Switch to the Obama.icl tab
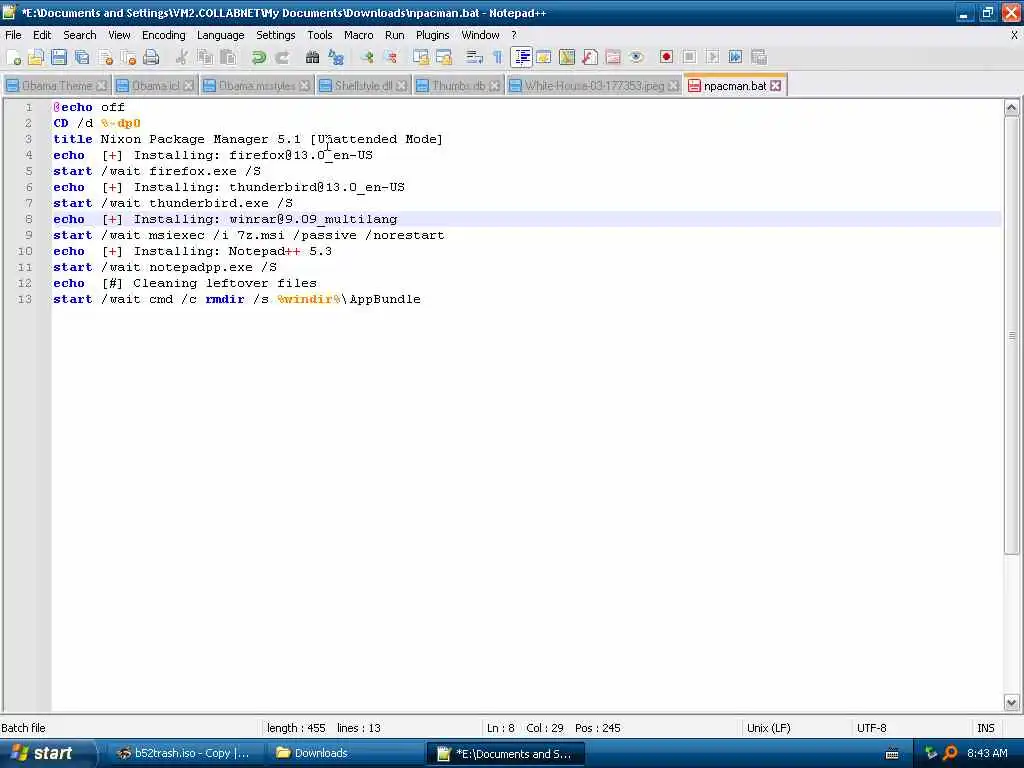Viewport: 1024px width, 768px height. (155, 86)
